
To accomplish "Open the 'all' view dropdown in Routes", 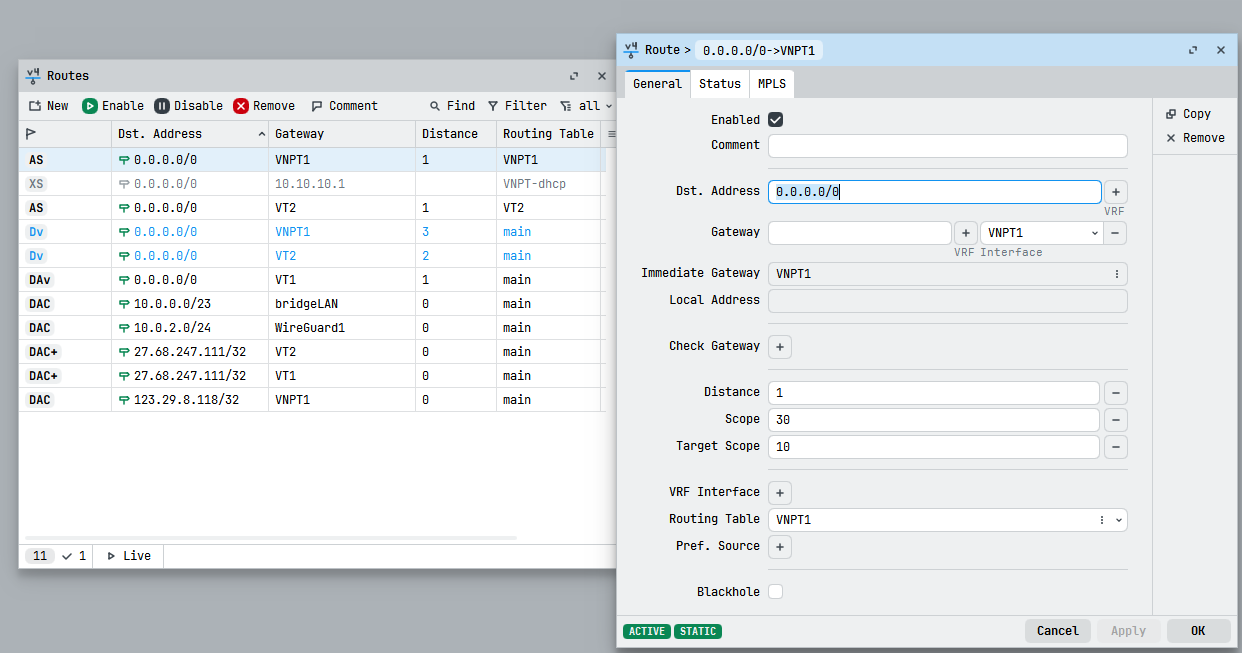I will click(586, 106).
